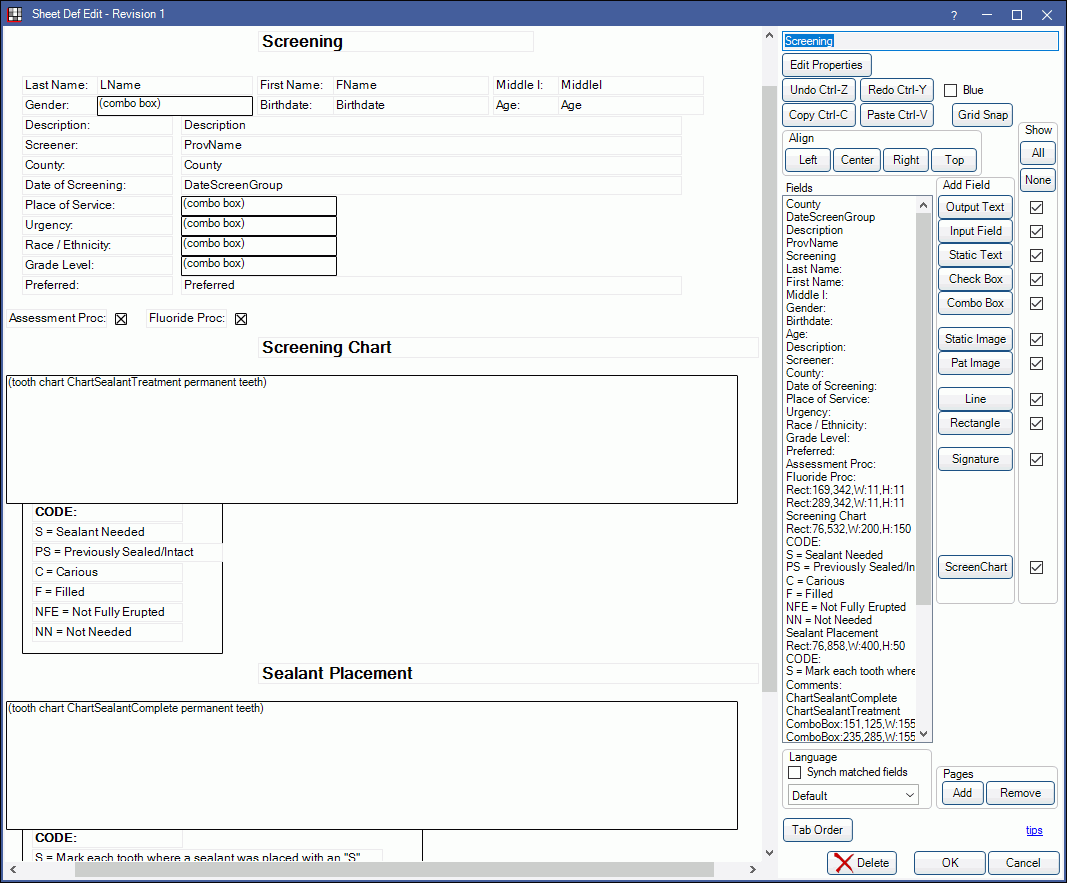Uncheck the show Output Text checkbox
The image size is (1067, 883).
[1037, 207]
